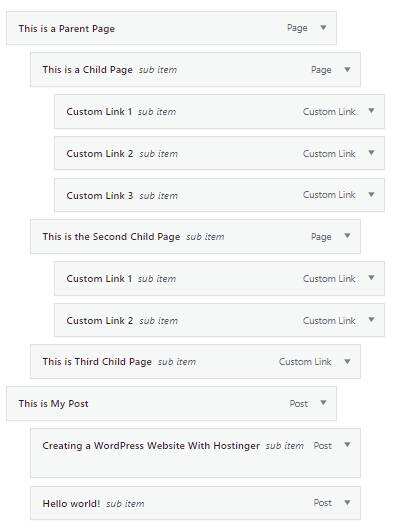418x528 pixels.
Task: Click Page type label on Parent Page bar
Action: (297, 28)
